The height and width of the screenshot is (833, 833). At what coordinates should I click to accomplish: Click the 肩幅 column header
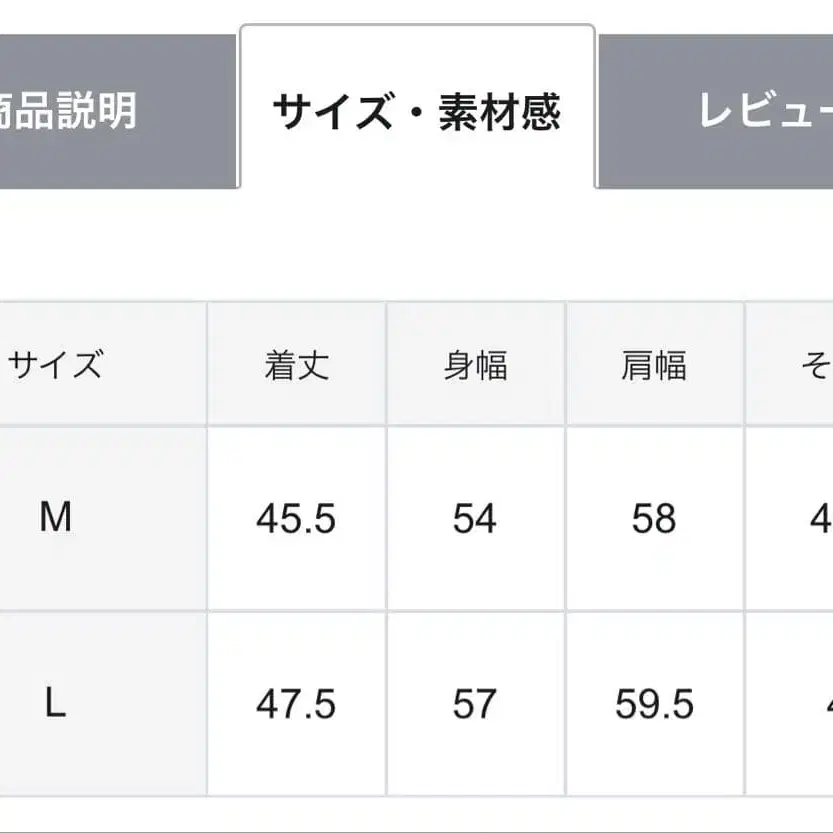click(x=655, y=363)
